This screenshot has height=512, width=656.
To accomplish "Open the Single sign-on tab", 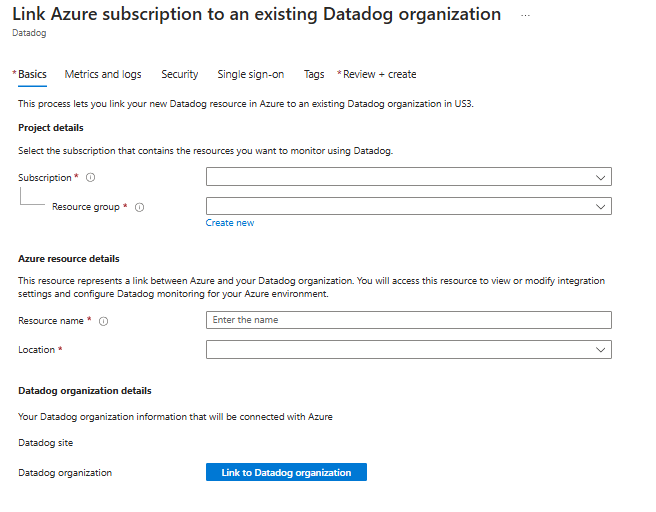I will click(251, 74).
